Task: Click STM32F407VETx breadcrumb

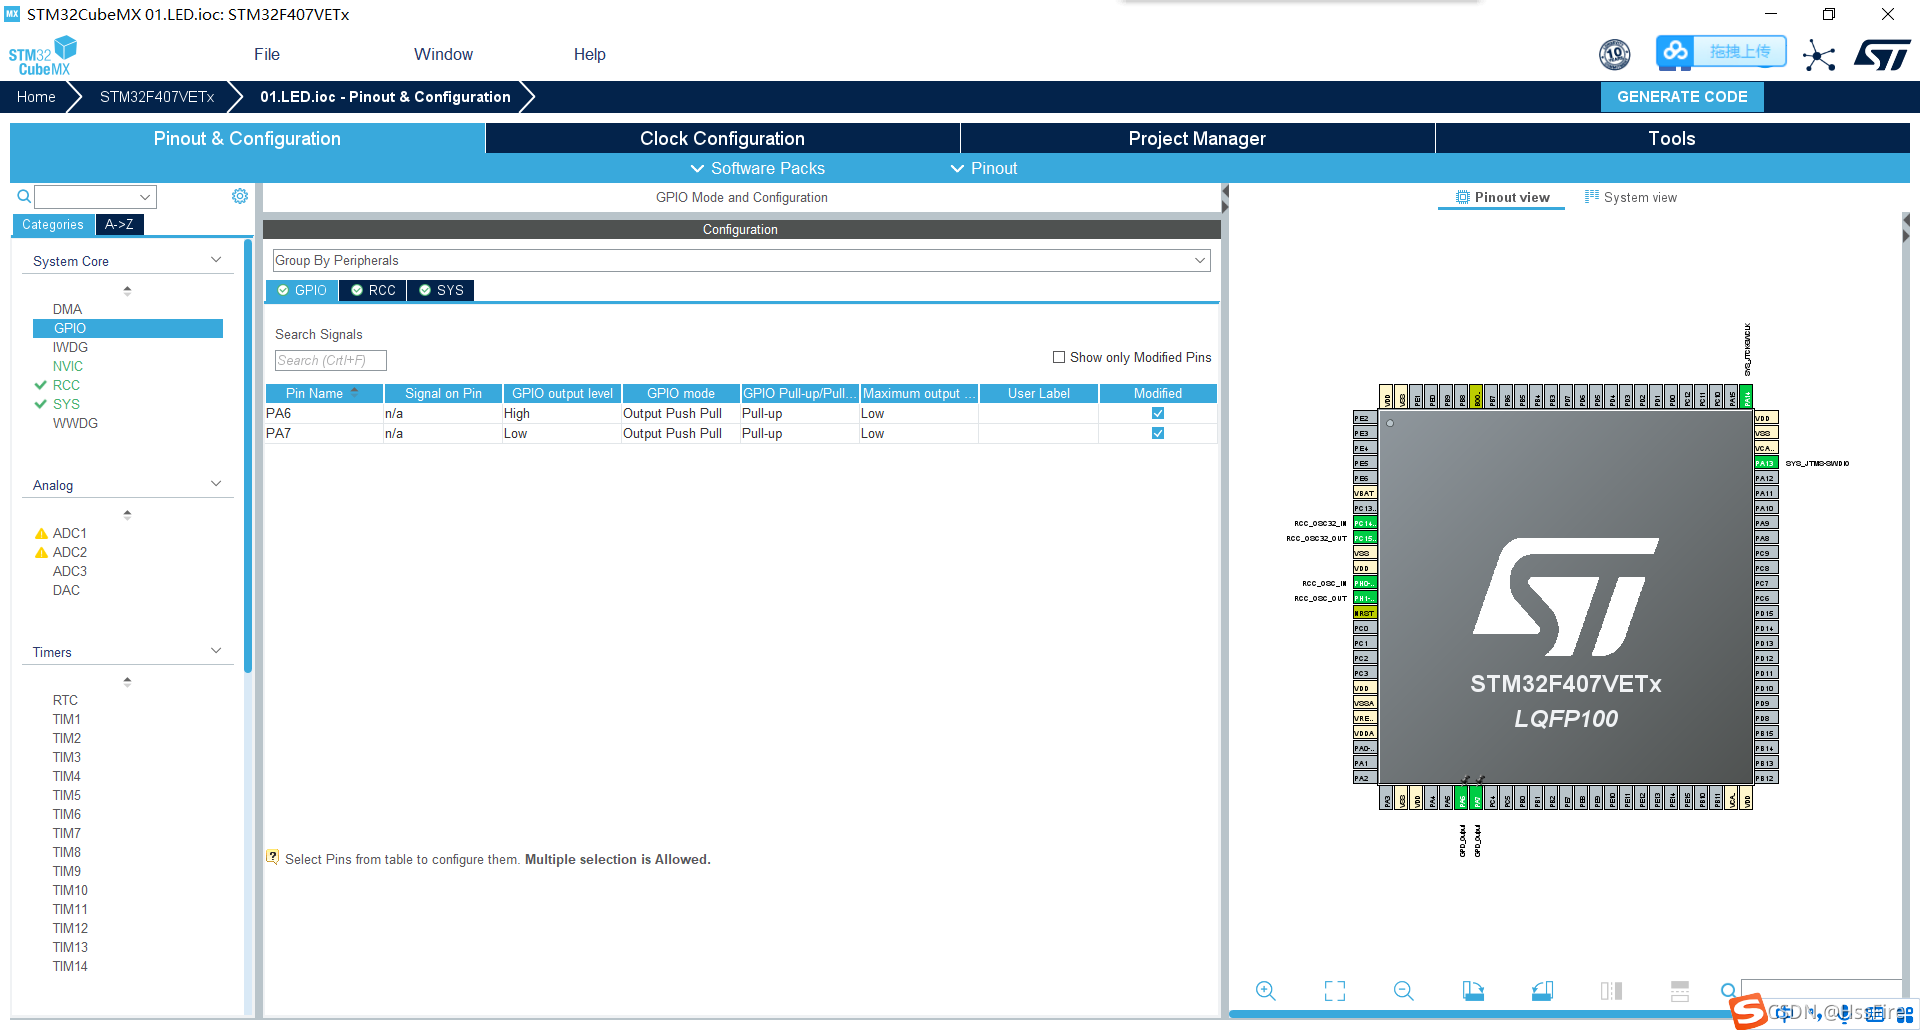Action: coord(157,97)
